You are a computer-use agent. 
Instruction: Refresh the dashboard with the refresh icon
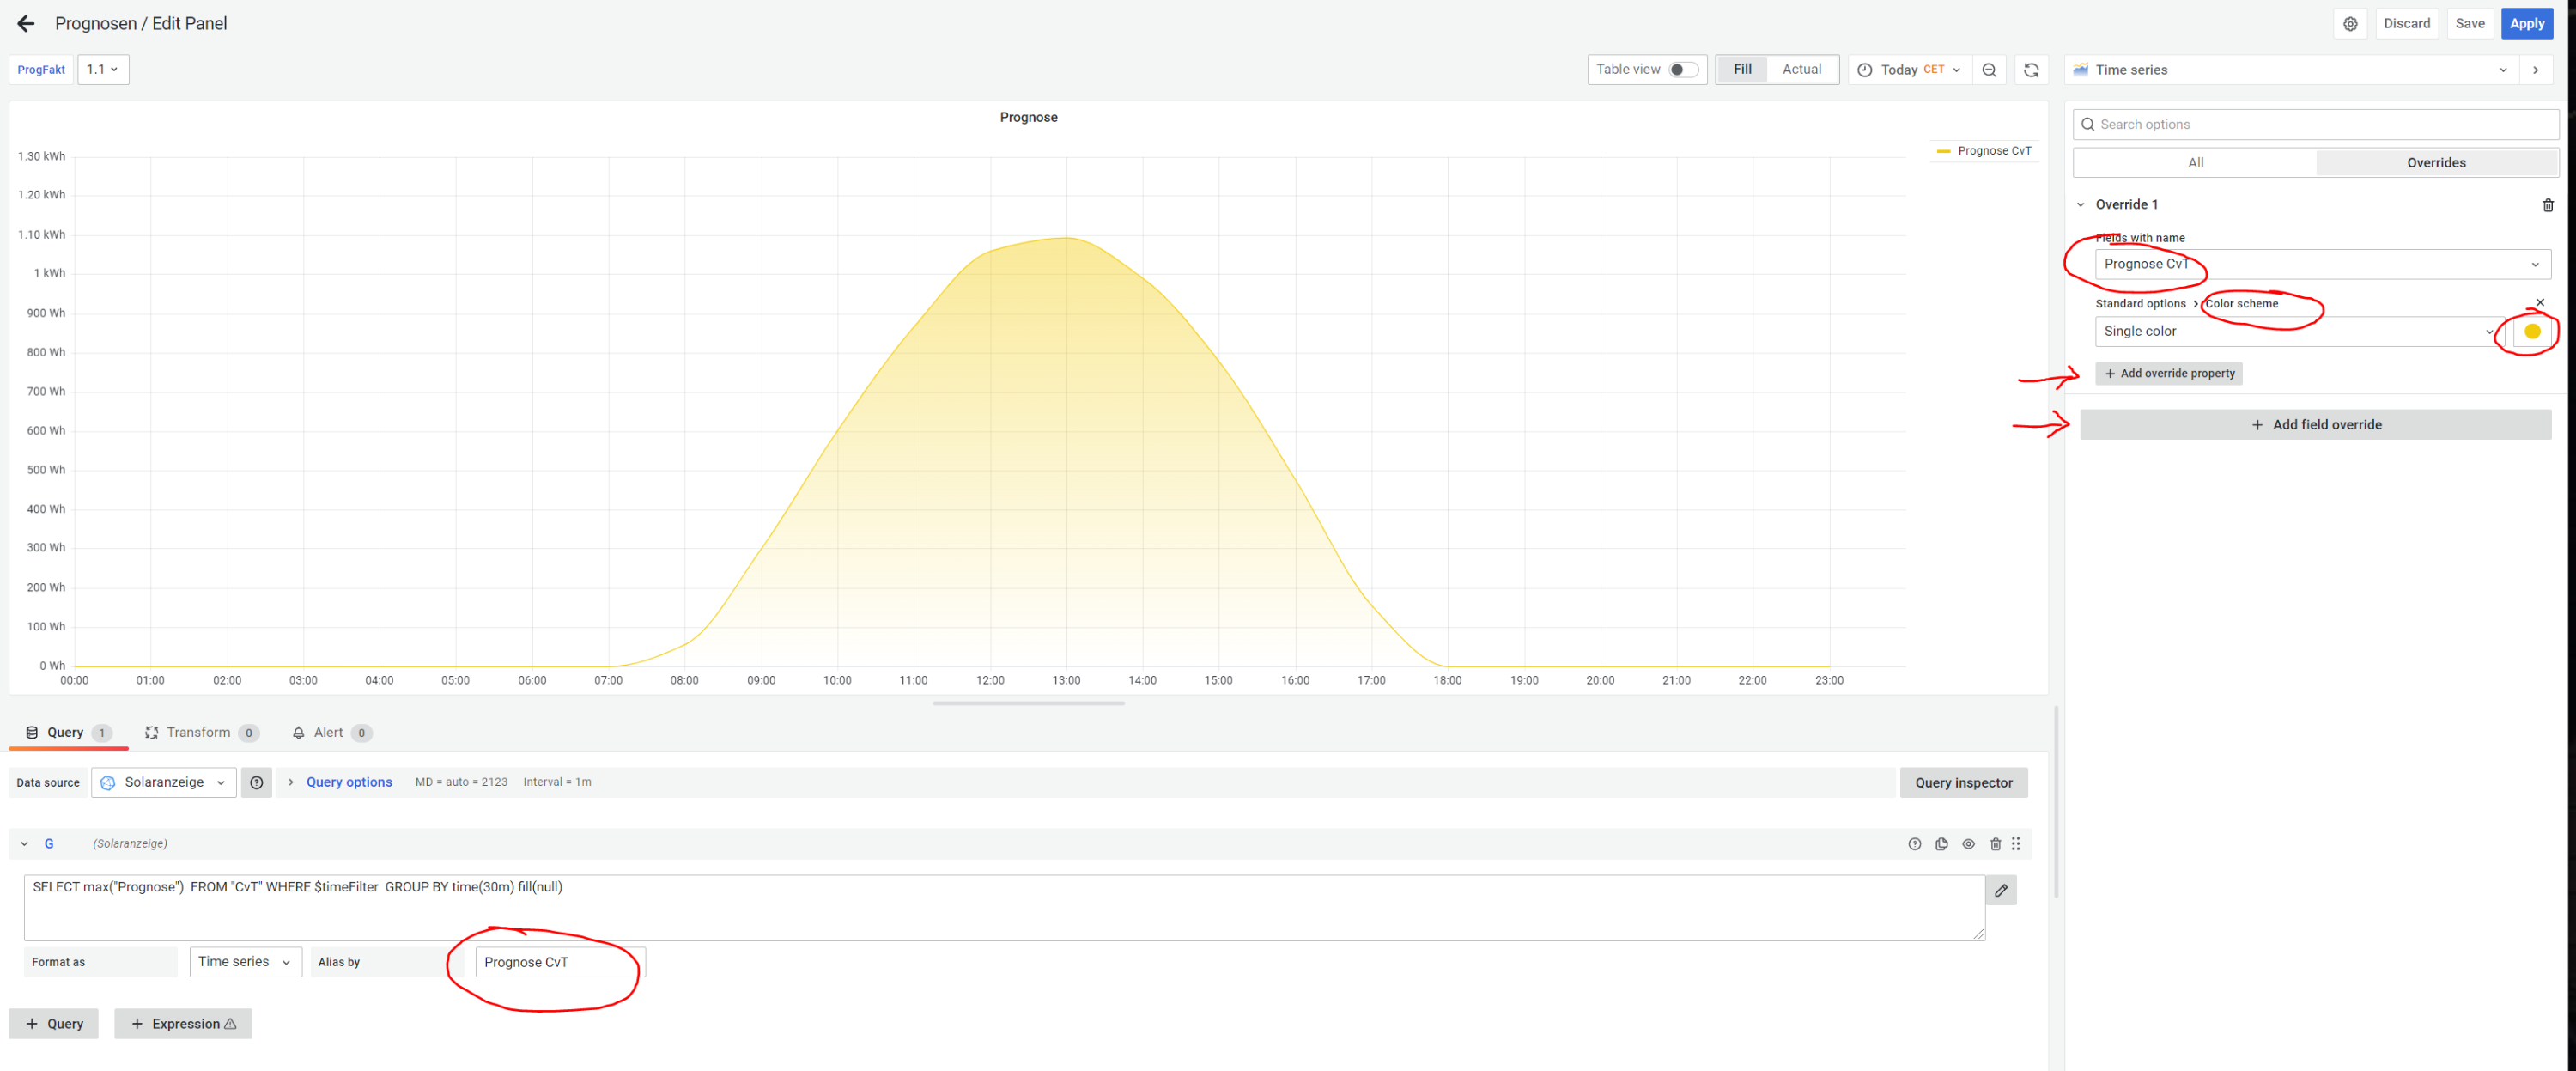2031,70
